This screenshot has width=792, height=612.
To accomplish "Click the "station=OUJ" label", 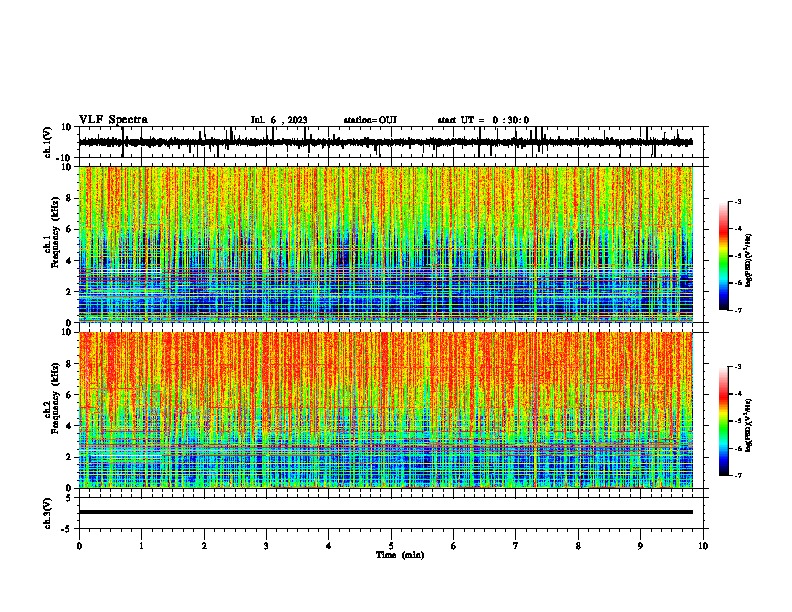I will (370, 120).
